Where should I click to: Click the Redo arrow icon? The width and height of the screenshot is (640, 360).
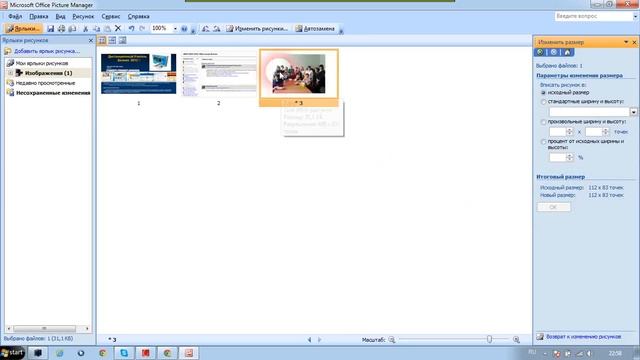[142, 29]
